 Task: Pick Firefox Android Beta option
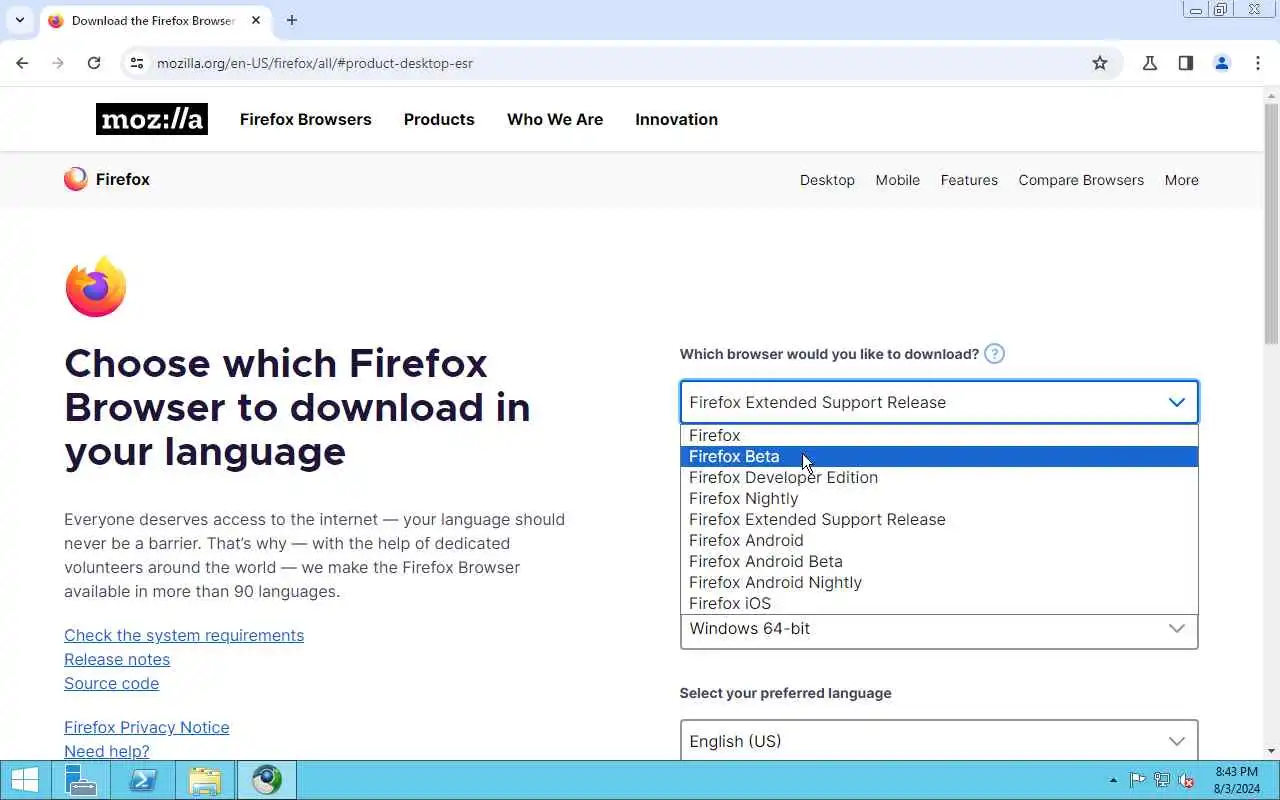tap(939, 561)
